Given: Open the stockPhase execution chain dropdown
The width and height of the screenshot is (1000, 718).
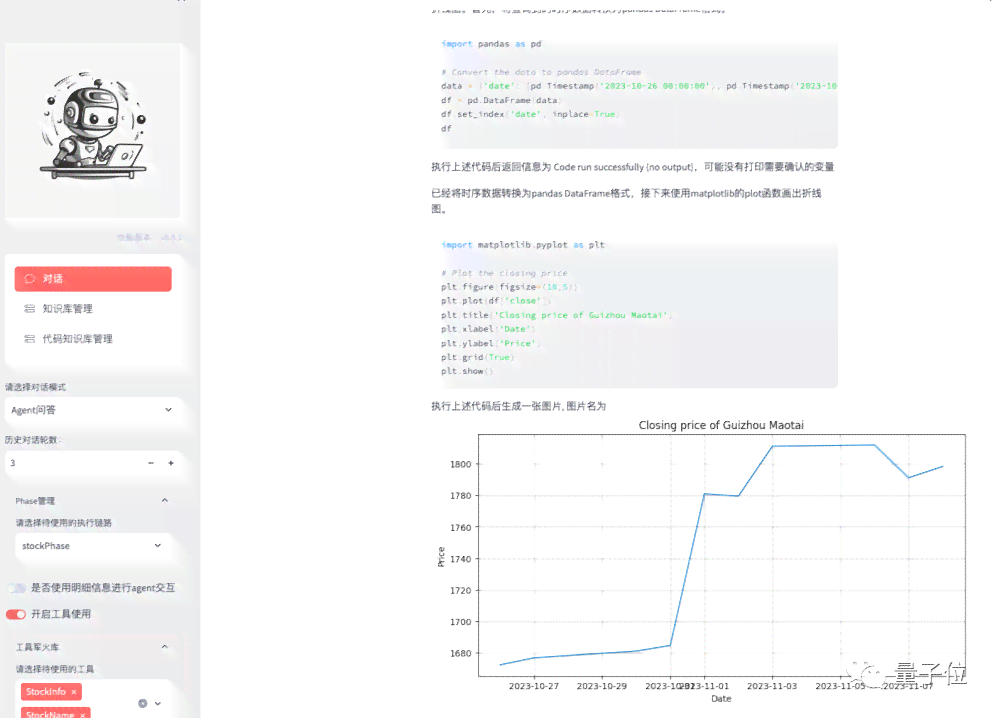Looking at the screenshot, I should pos(92,546).
